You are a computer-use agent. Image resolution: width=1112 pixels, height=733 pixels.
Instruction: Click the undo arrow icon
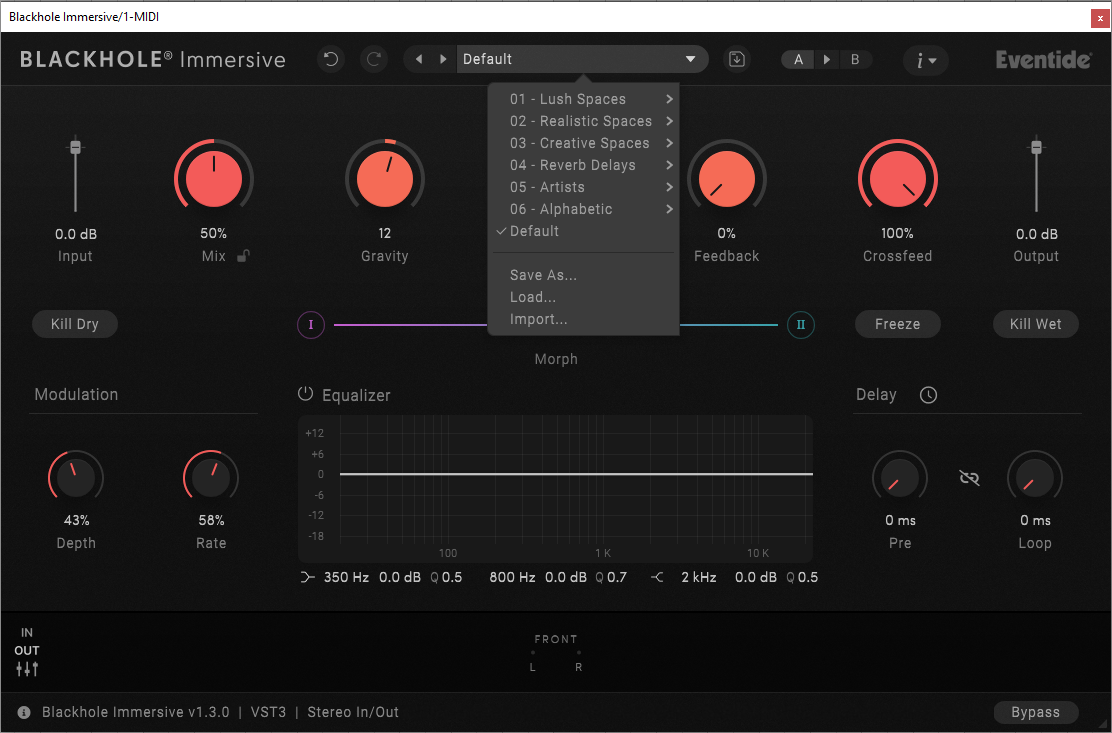click(x=330, y=59)
